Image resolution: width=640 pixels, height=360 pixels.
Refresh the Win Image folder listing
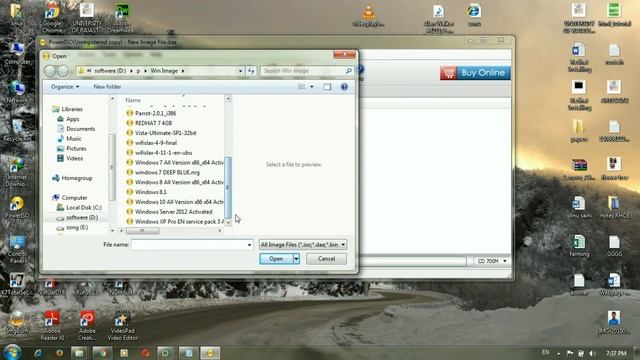tap(251, 71)
